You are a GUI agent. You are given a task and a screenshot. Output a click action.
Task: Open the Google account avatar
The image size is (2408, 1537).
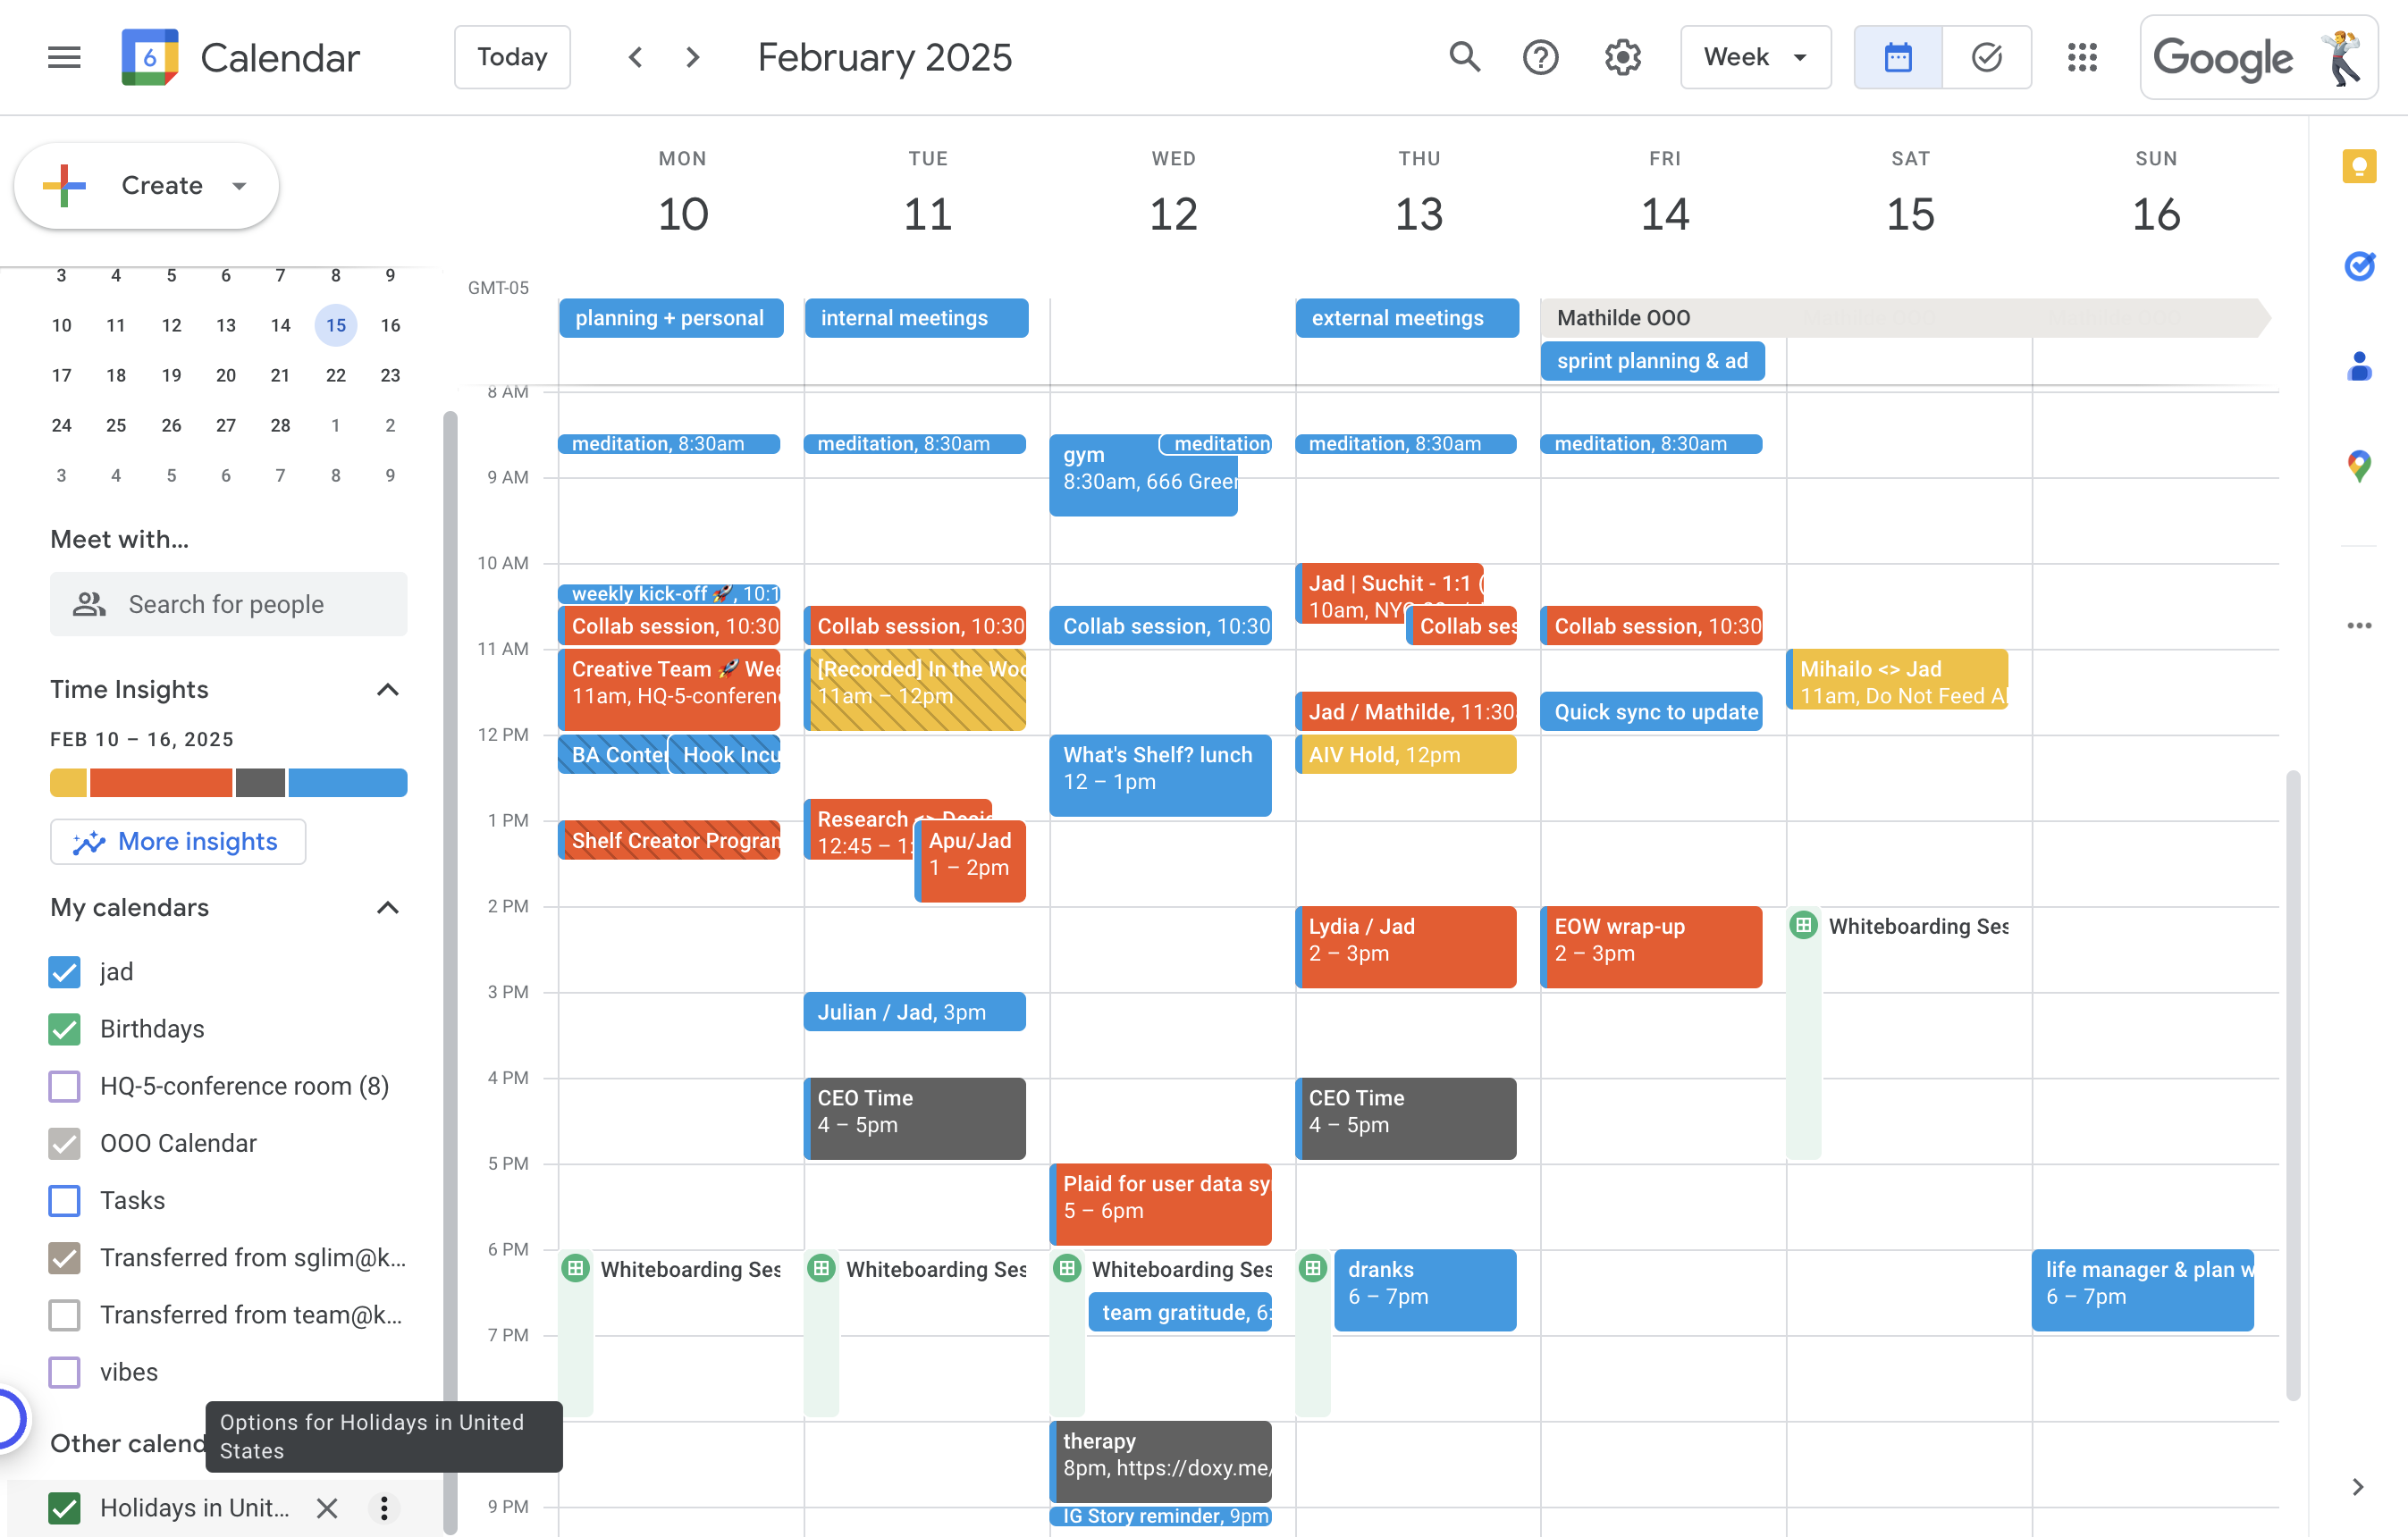pos(2343,57)
